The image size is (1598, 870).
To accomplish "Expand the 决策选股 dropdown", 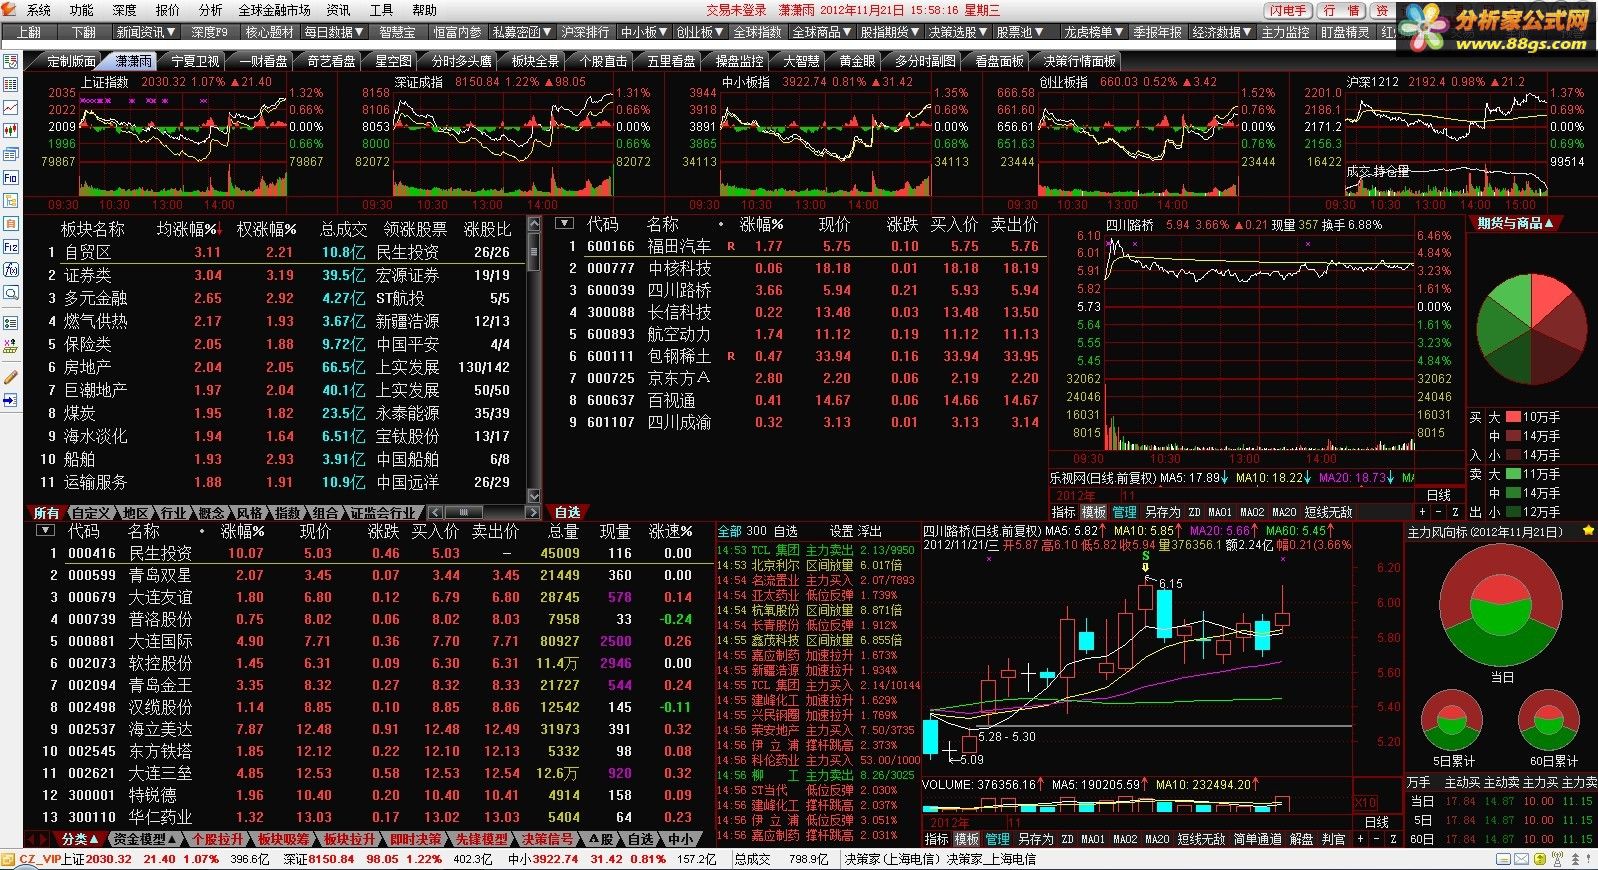I will point(958,32).
